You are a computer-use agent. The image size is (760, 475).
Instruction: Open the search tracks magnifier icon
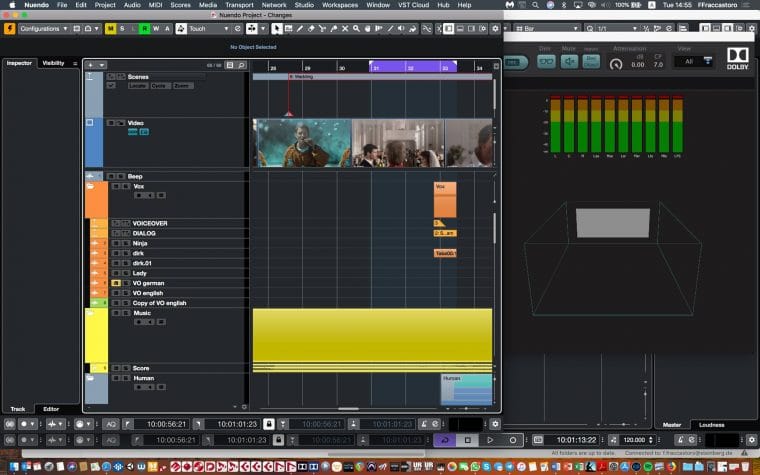click(241, 65)
